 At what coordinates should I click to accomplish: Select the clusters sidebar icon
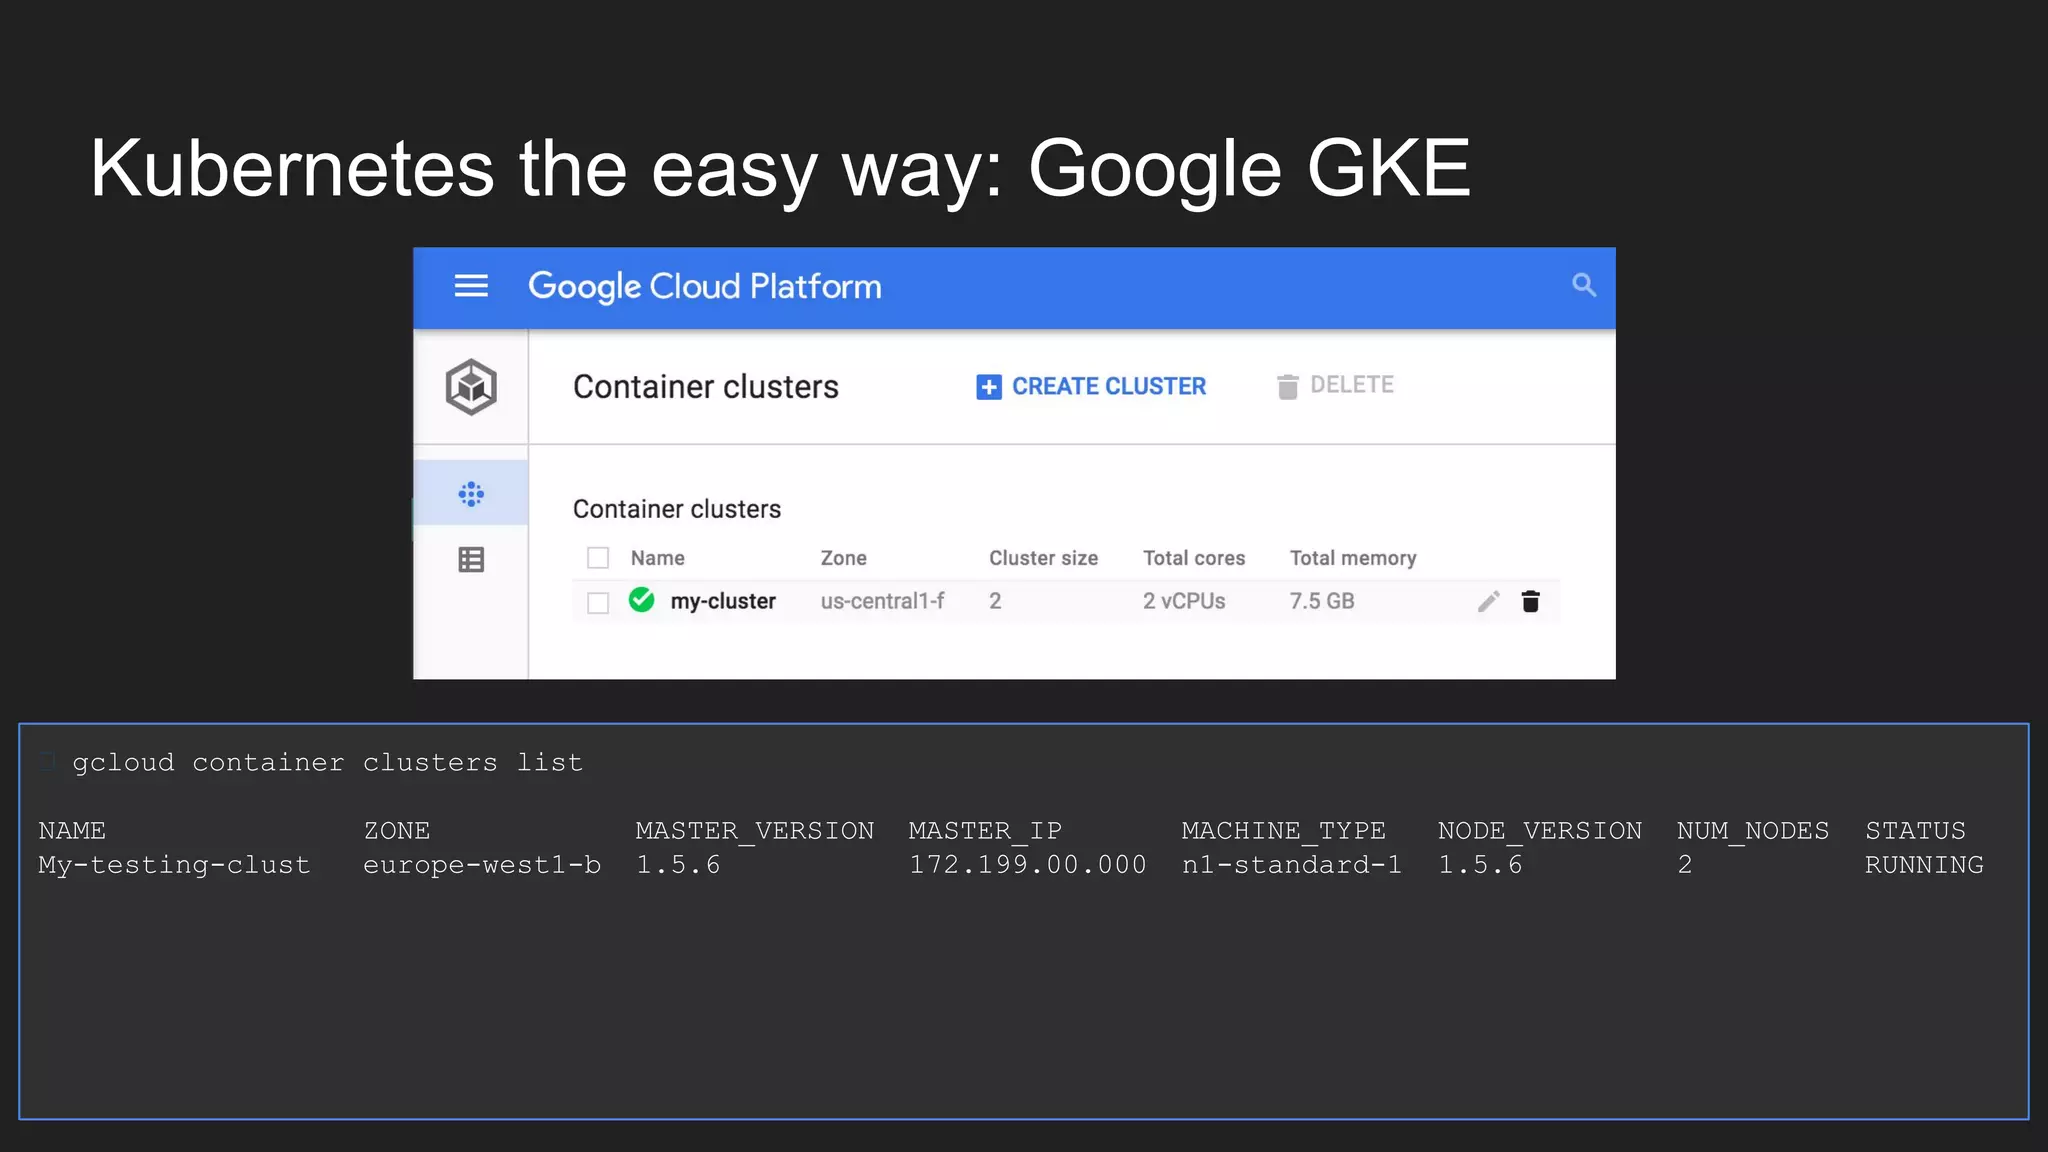click(471, 493)
